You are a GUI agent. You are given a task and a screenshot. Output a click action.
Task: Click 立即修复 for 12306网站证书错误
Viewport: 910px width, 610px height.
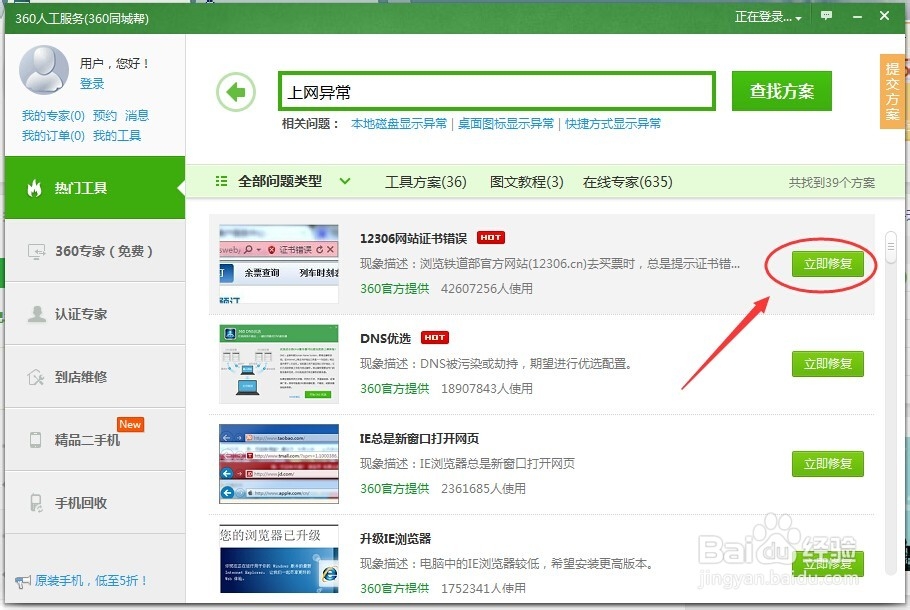(x=828, y=264)
